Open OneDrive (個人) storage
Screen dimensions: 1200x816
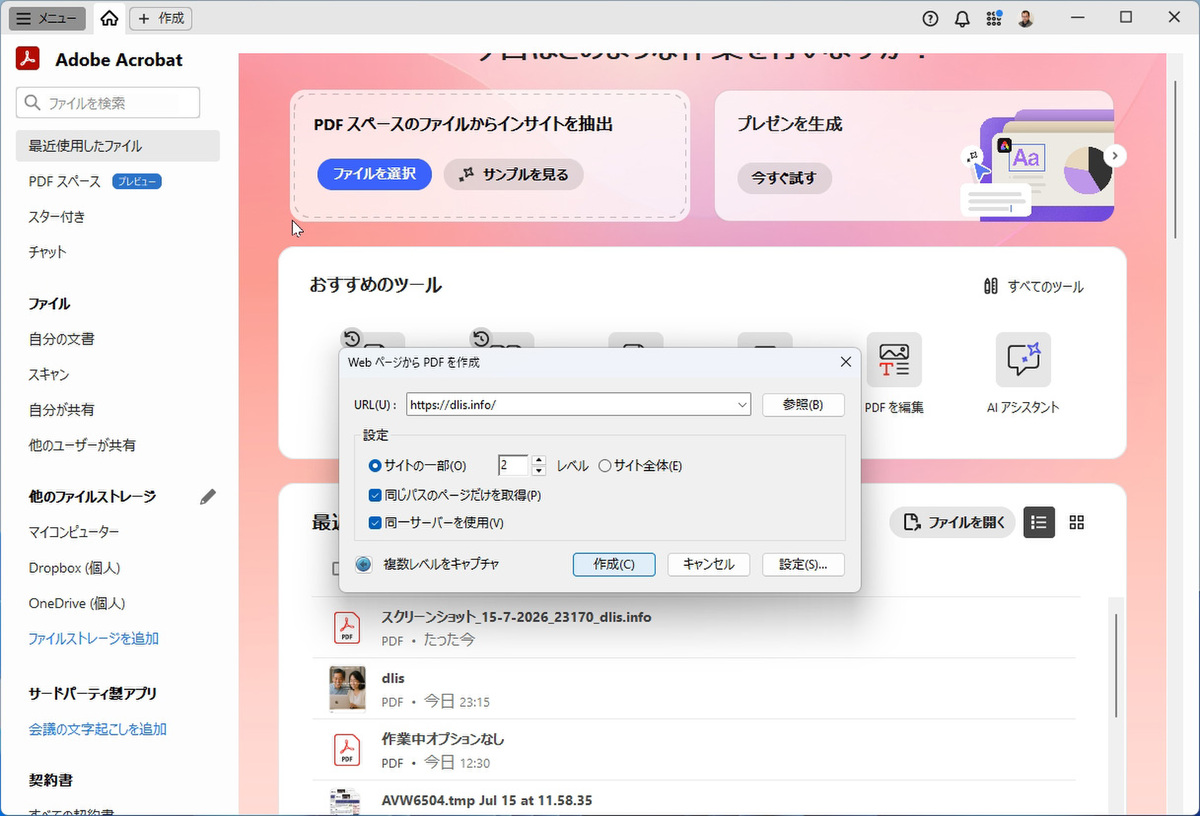pos(77,603)
